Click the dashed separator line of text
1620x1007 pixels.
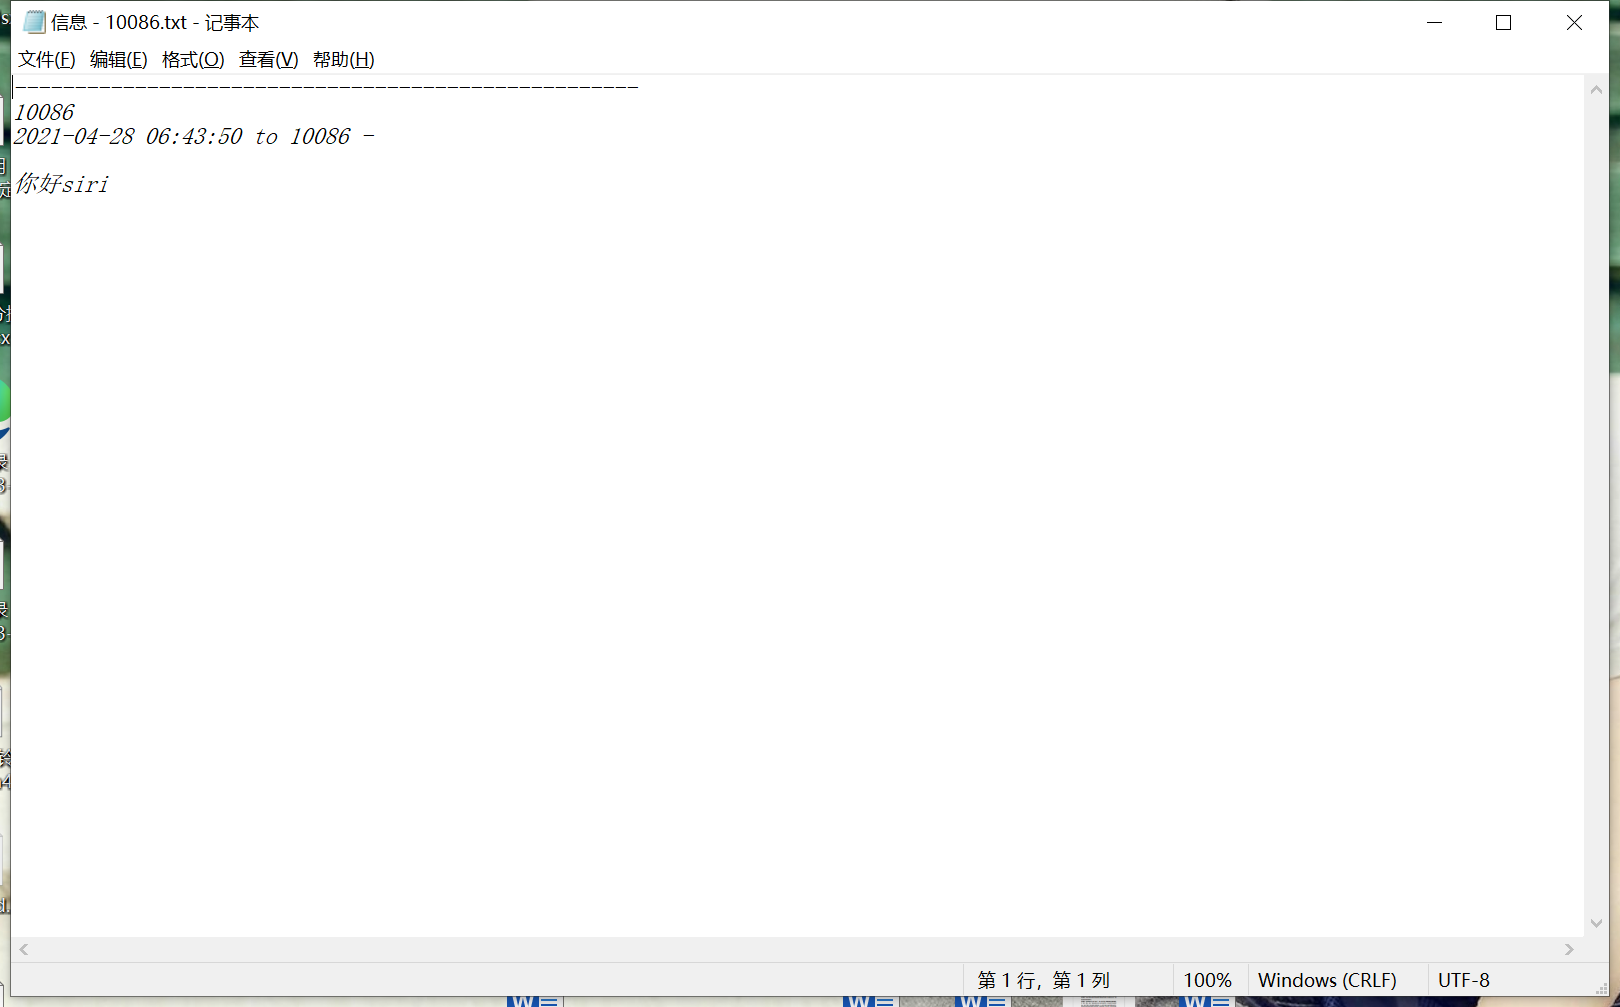[326, 88]
